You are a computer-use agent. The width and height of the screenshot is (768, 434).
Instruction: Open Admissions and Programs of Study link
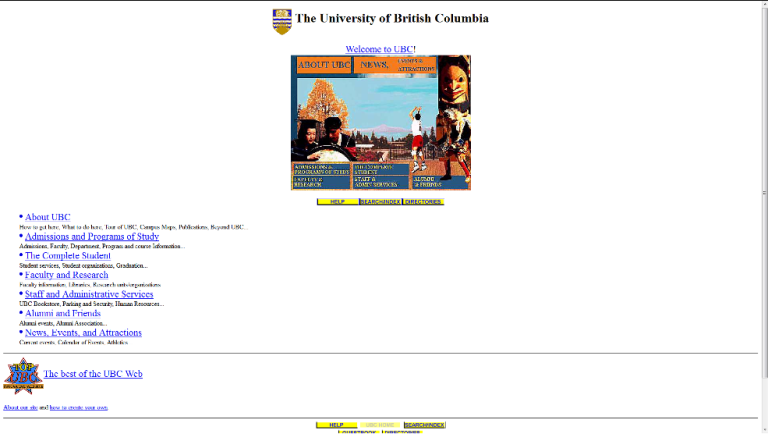(92, 236)
